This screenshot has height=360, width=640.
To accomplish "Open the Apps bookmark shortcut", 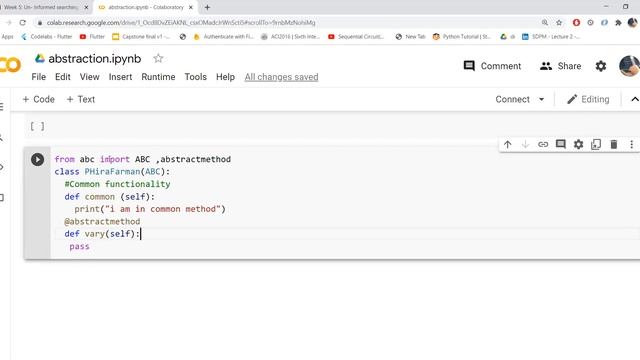I will (7, 37).
